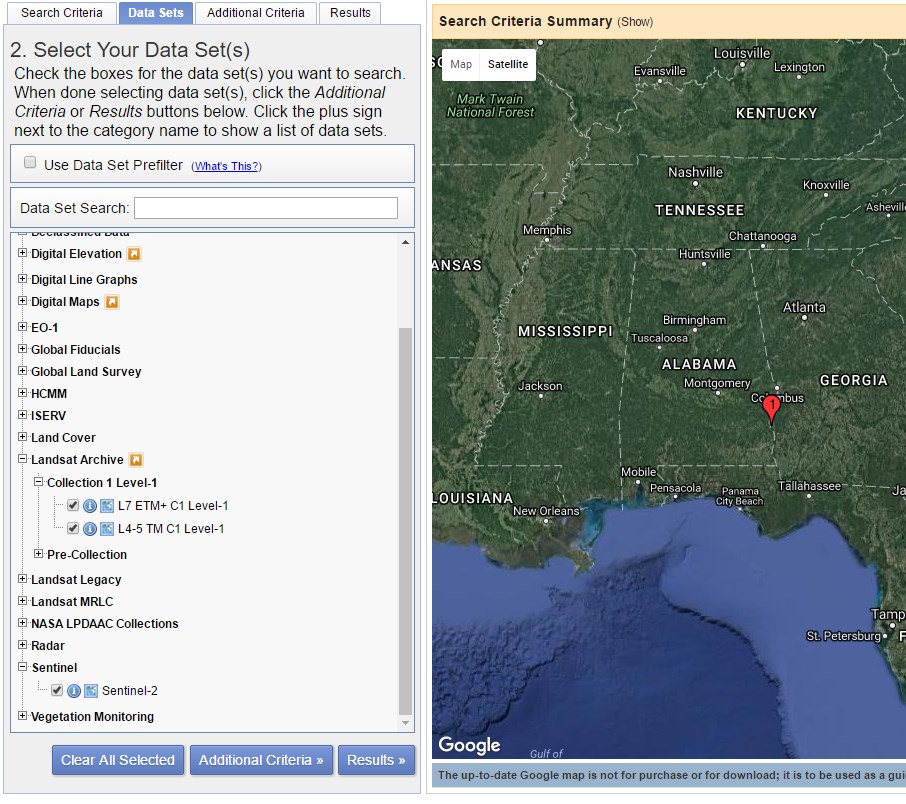Viewport: 906px width, 804px height.
Task: Expand Pre-Collection node
Action: [39, 554]
